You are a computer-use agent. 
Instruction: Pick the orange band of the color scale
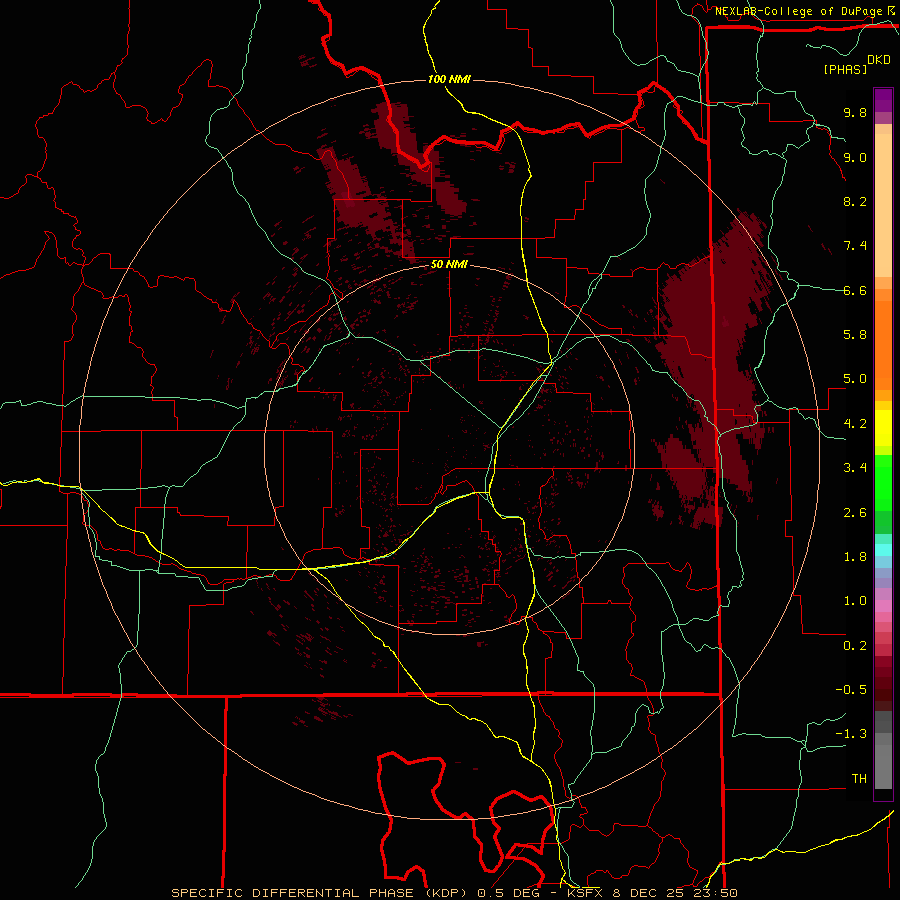point(883,345)
